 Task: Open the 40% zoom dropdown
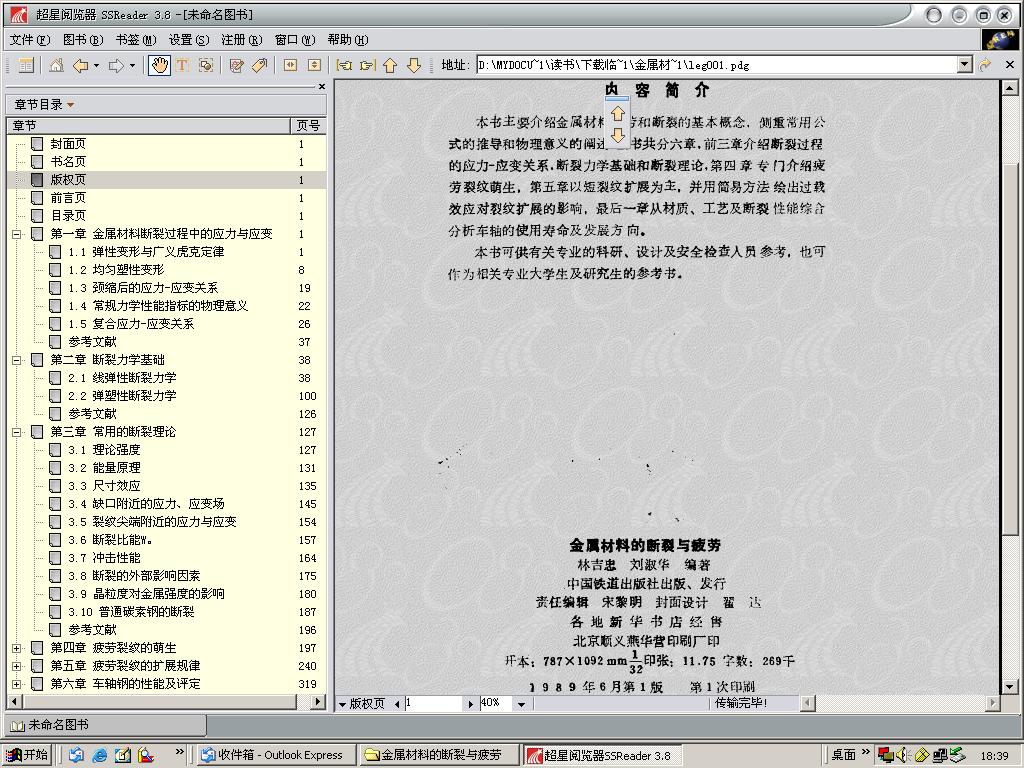point(521,704)
